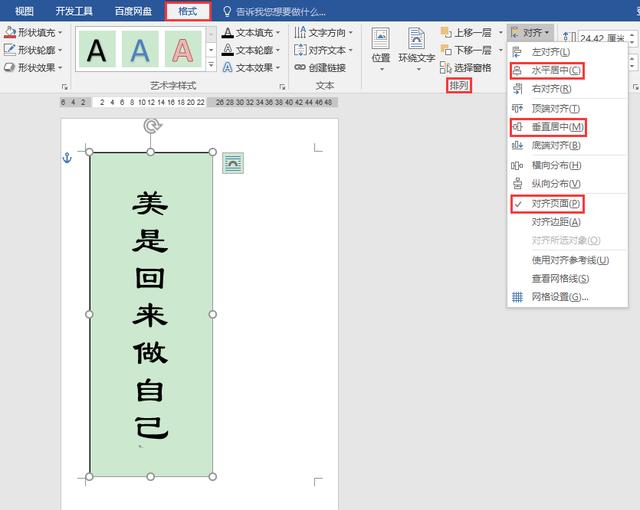Image resolution: width=640 pixels, height=510 pixels.
Task: Open 文字方向 dropdown
Action: 323,32
